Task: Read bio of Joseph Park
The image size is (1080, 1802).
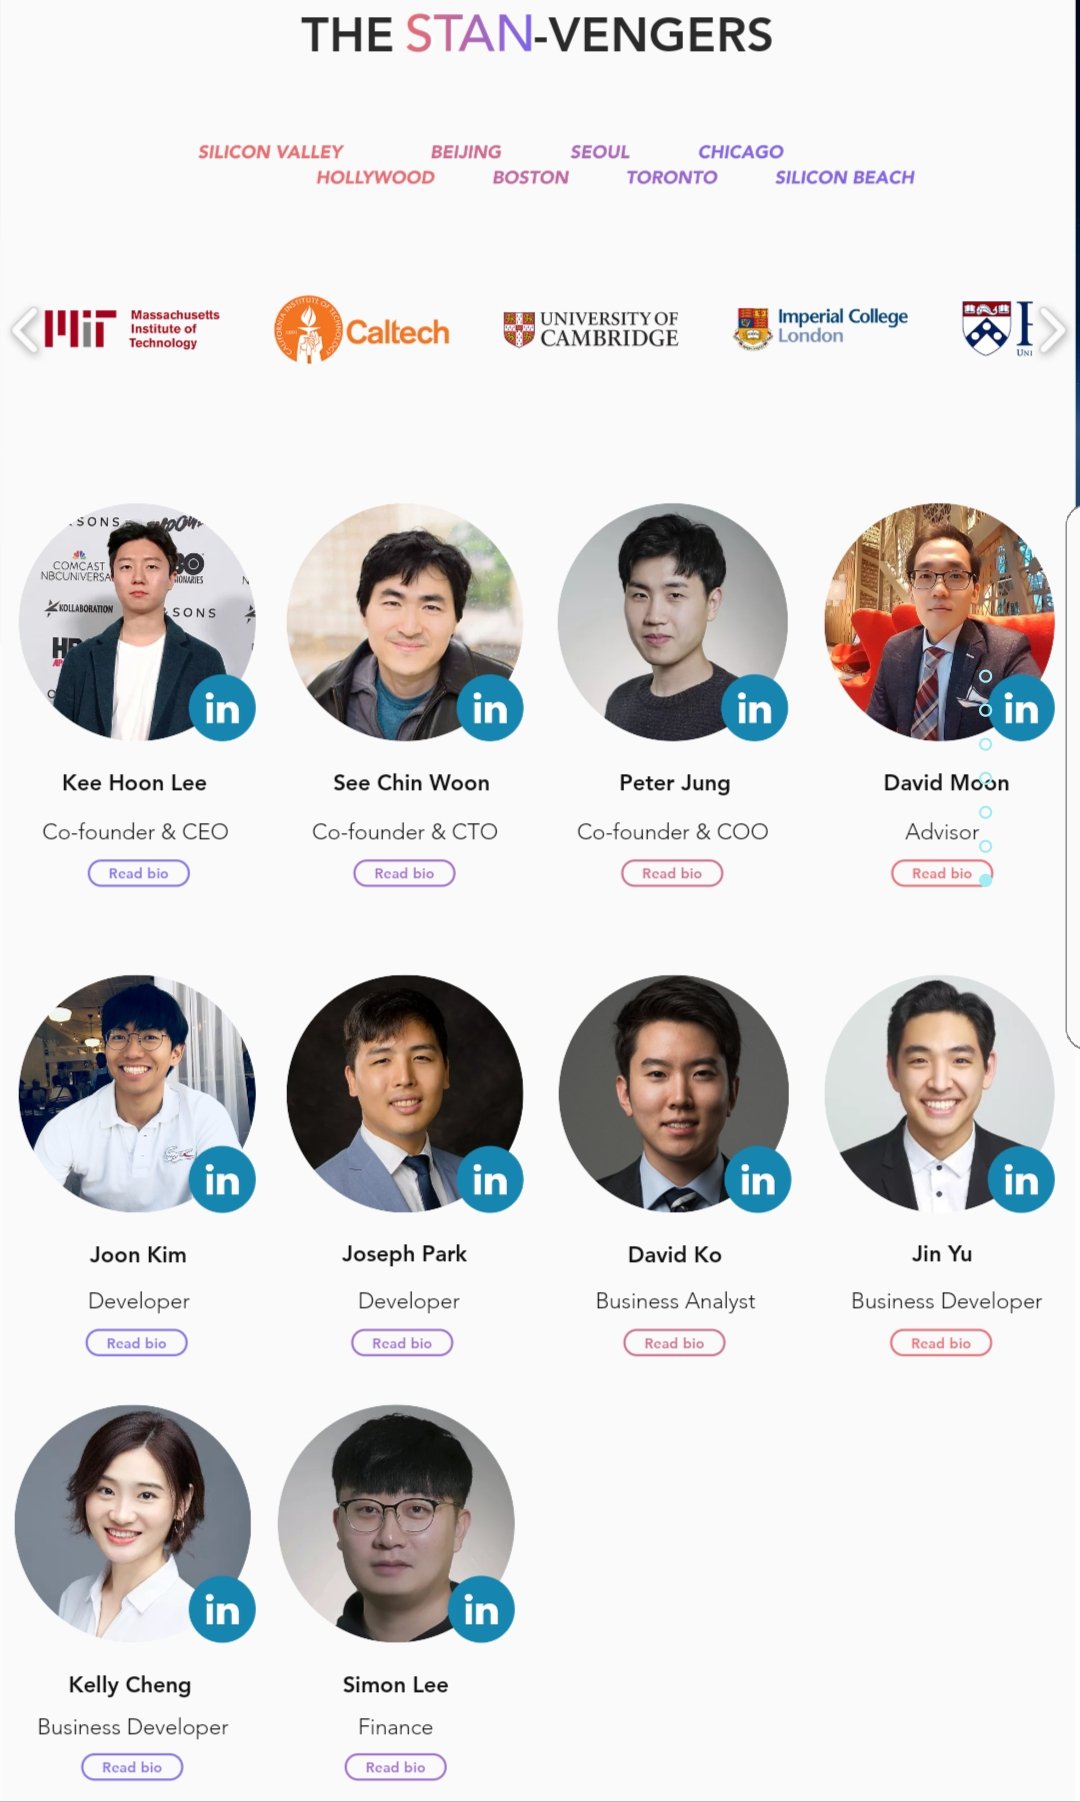Action: pos(402,1343)
